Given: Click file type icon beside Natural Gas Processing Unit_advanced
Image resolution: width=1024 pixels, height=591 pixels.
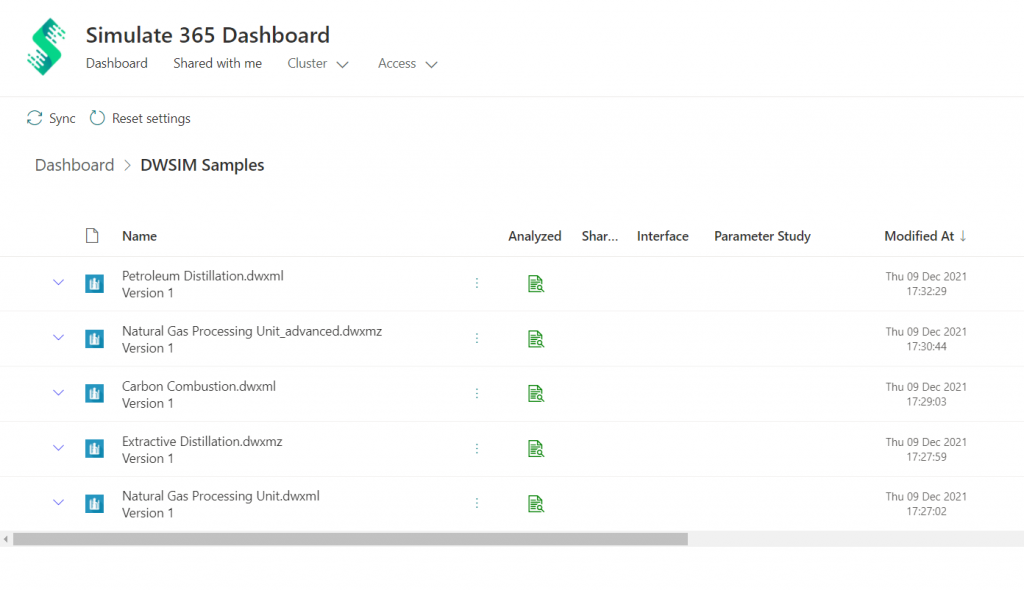Looking at the screenshot, I should point(94,339).
